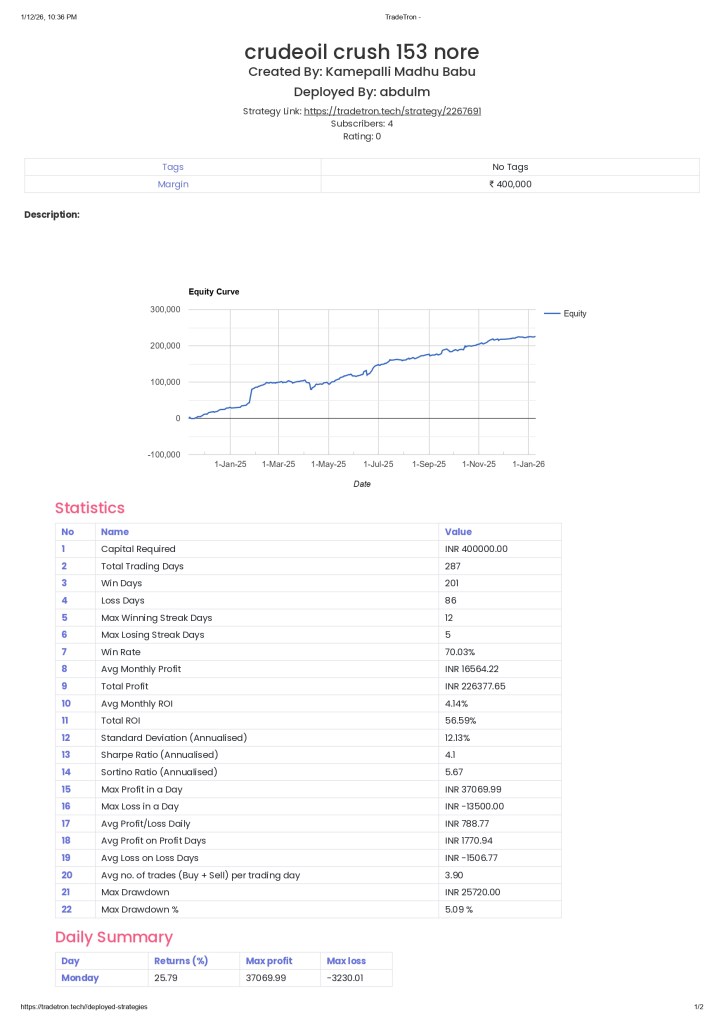Click the Equity Curve chart title
The height and width of the screenshot is (1024, 724).
click(214, 292)
